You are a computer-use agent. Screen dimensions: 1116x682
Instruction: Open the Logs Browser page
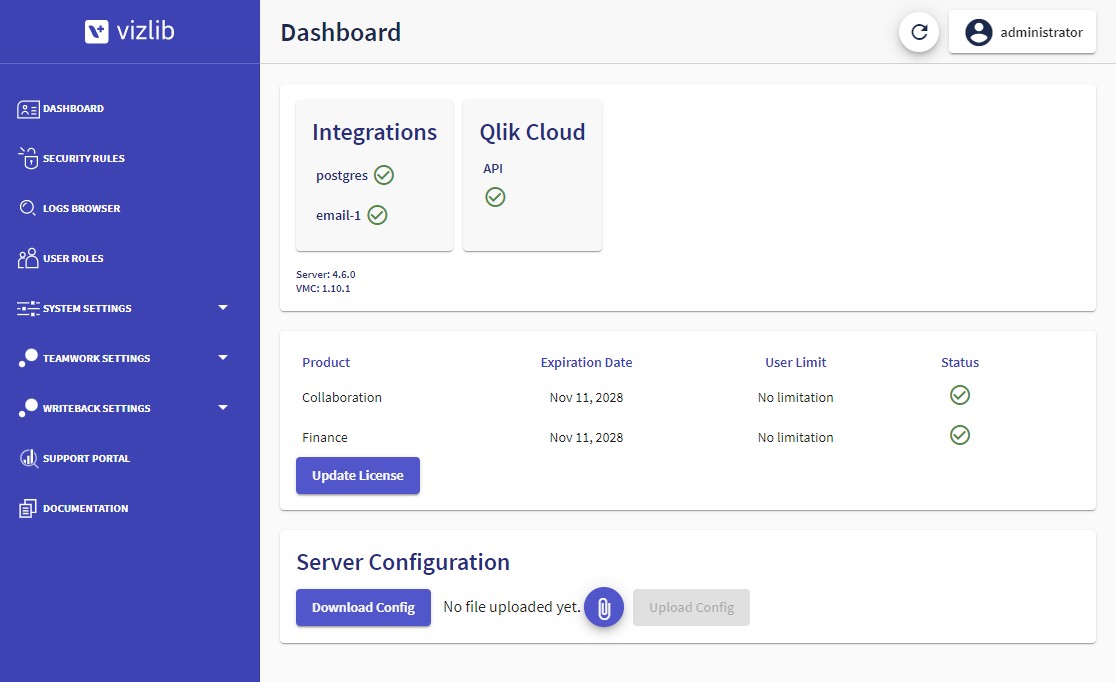pyautogui.click(x=81, y=209)
